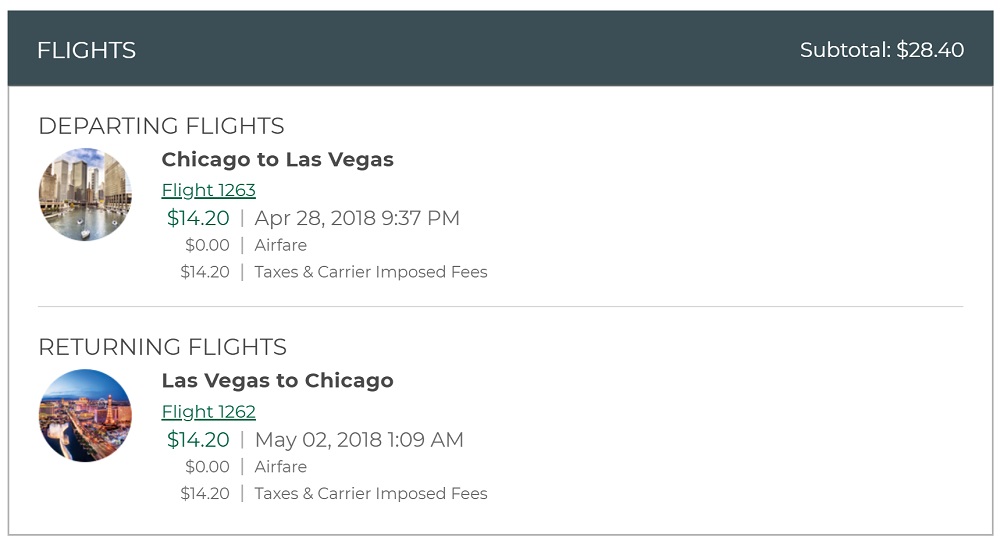Click the May 02, 2018 1:09 AM date

click(359, 439)
